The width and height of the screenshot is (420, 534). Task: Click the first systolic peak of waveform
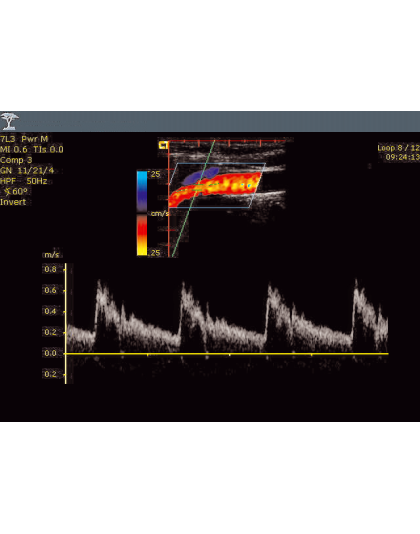pyautogui.click(x=99, y=283)
